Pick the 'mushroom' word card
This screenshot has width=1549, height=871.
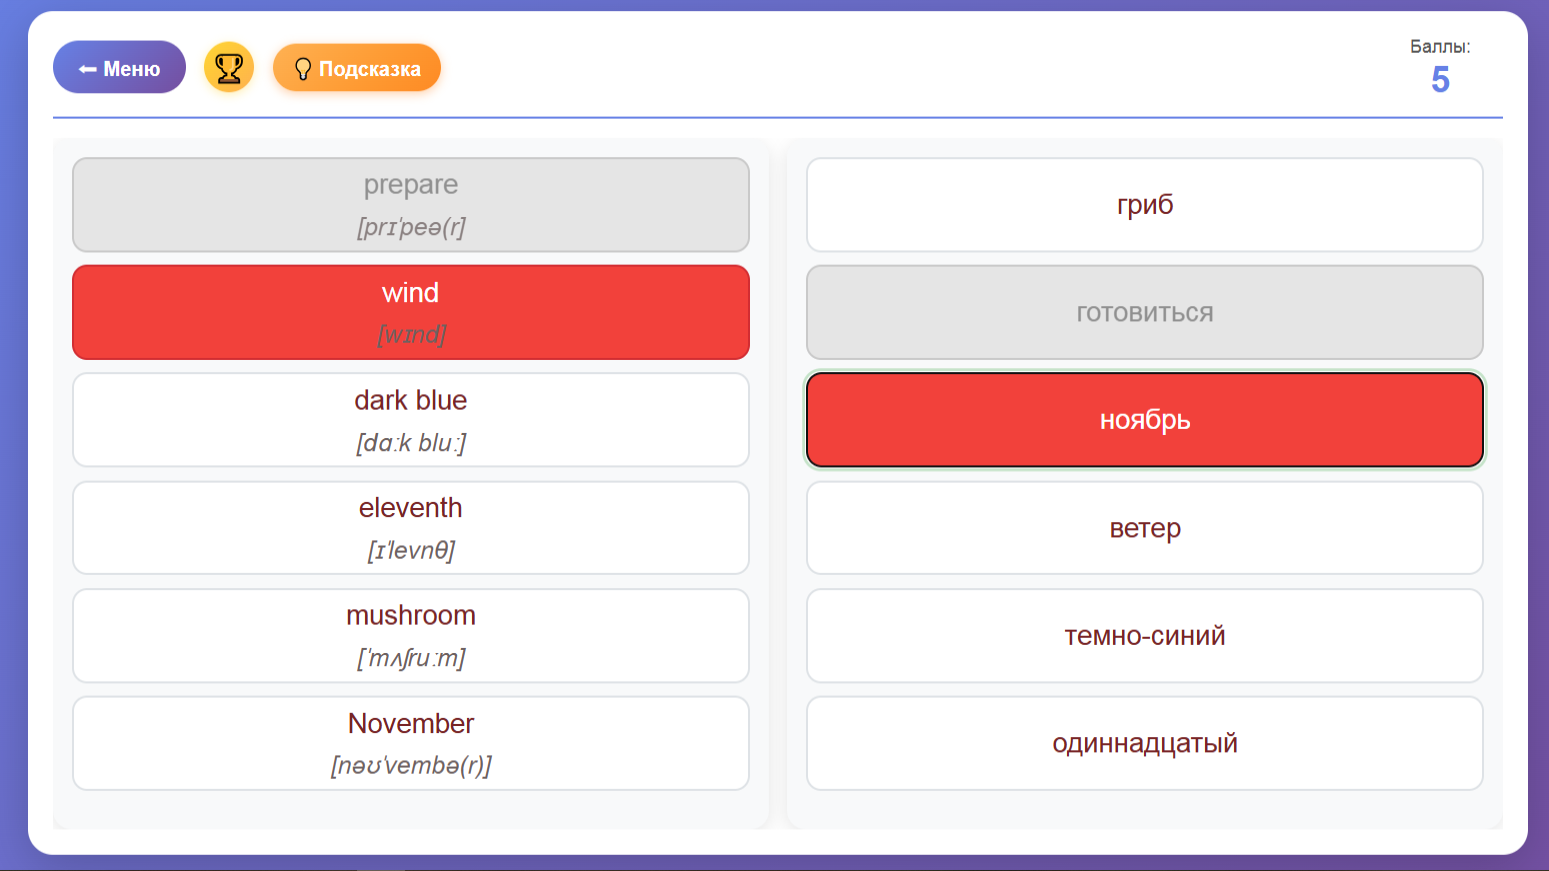(410, 636)
